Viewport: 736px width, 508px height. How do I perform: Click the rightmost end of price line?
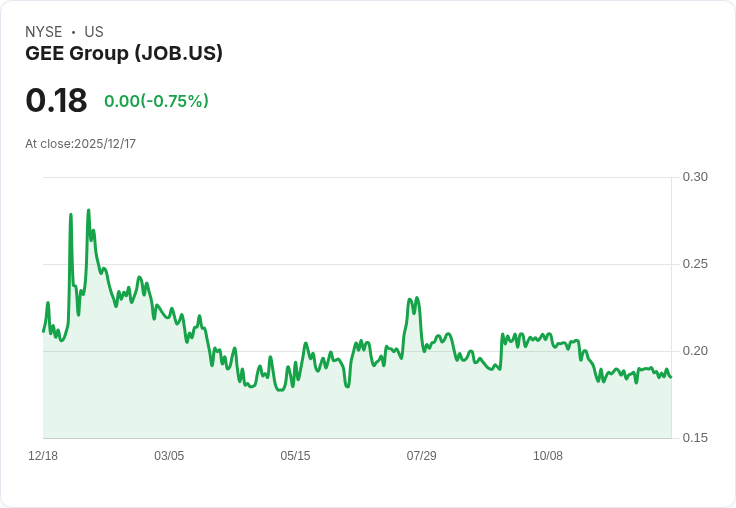click(671, 377)
